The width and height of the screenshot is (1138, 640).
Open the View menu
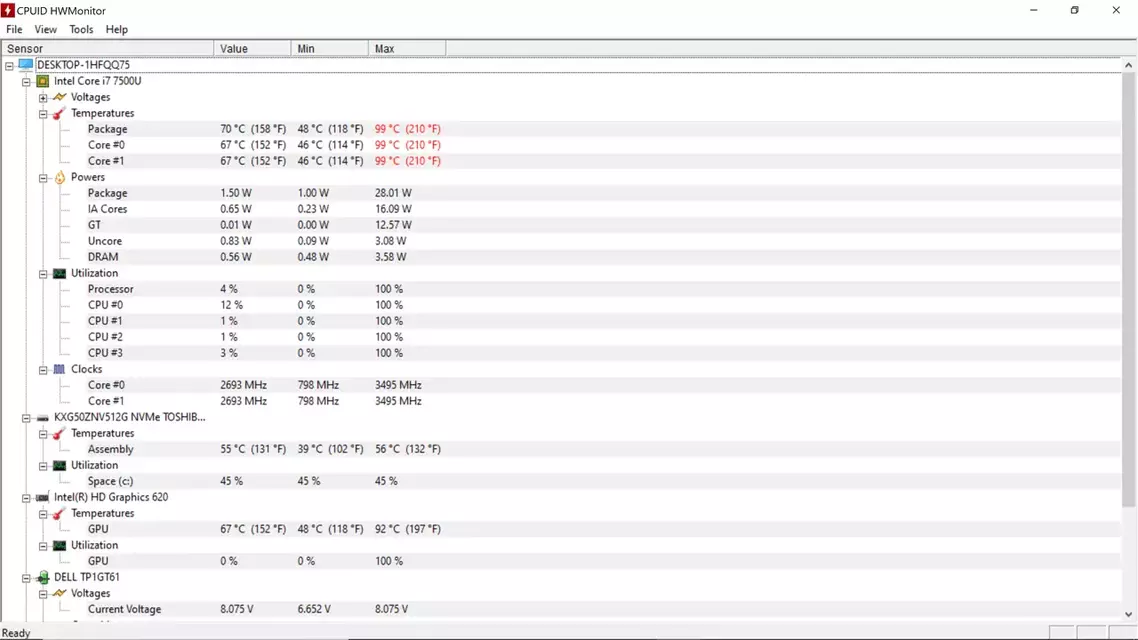tap(45, 29)
